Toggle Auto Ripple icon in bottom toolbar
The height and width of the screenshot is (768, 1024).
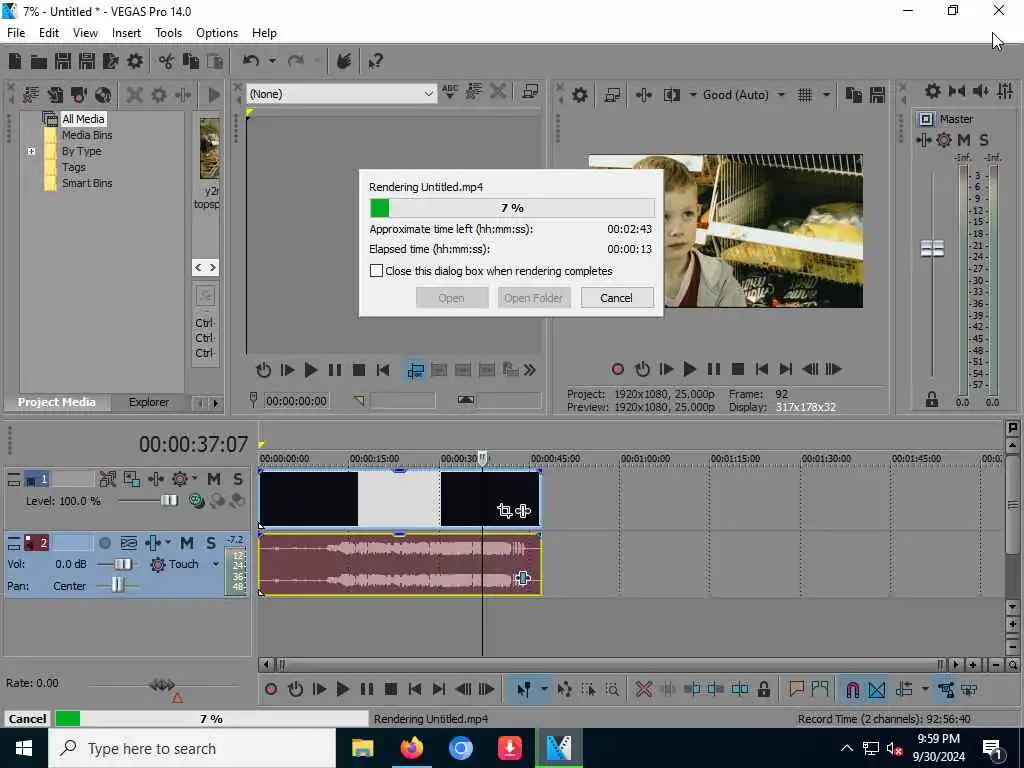(904, 690)
